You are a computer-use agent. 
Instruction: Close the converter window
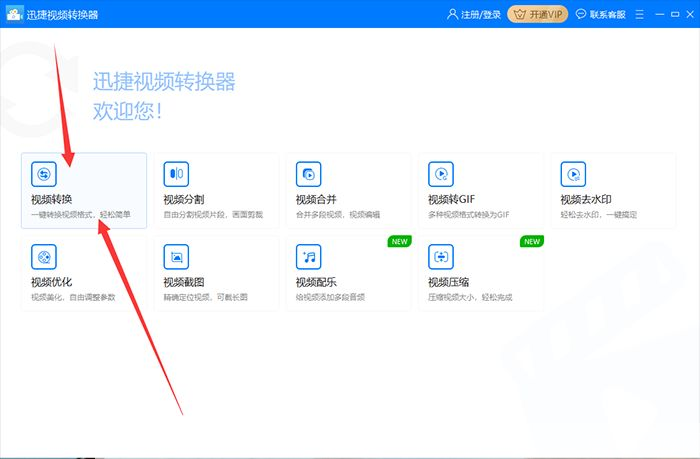point(690,15)
